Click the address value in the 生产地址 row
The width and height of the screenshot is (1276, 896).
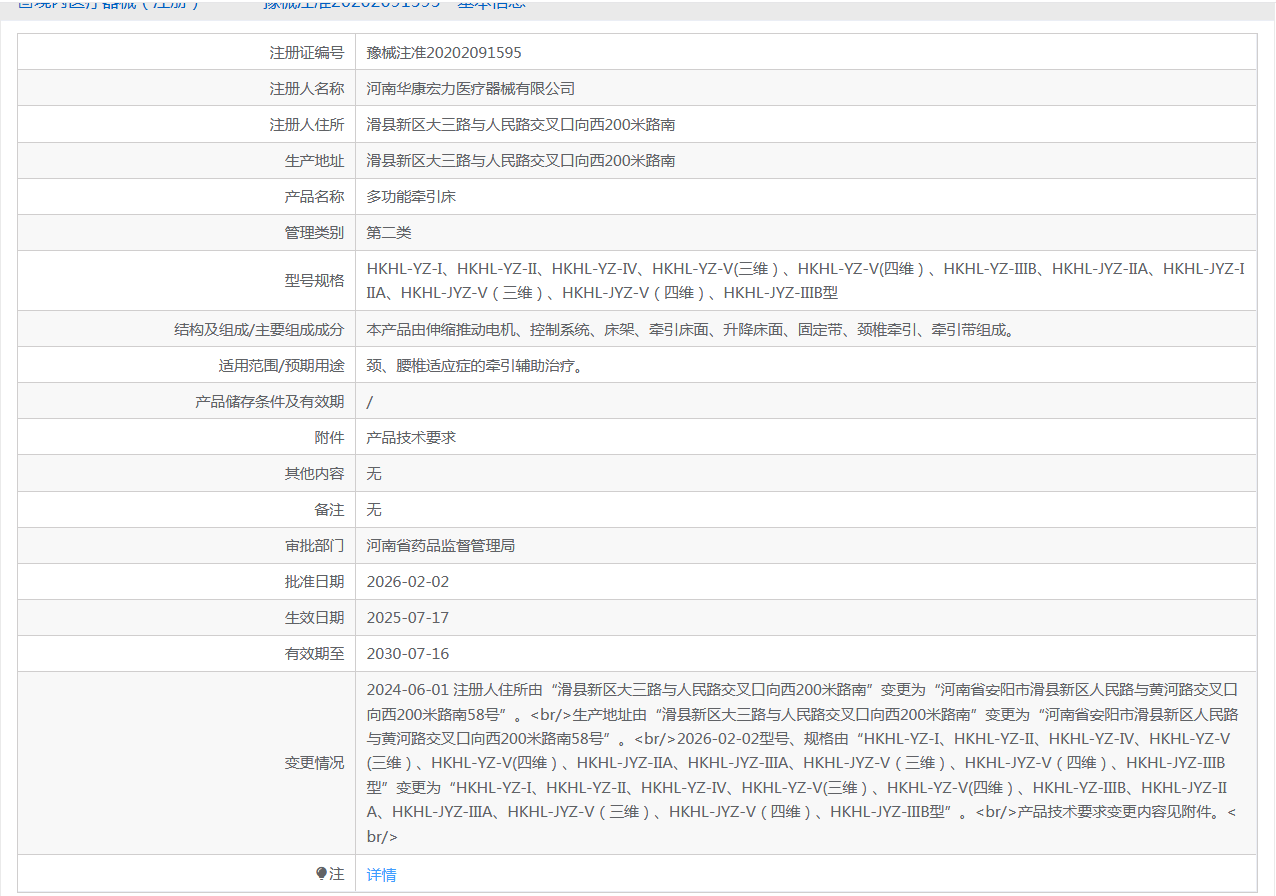[x=521, y=161]
